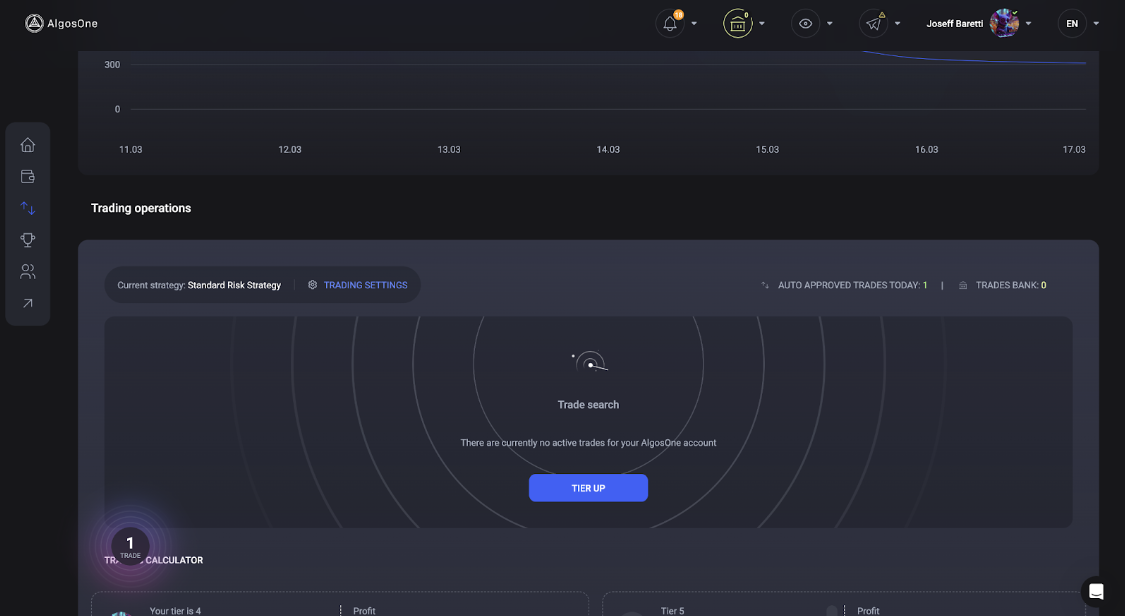Open the referrals people sidebar icon
1125x616 pixels.
(28, 271)
